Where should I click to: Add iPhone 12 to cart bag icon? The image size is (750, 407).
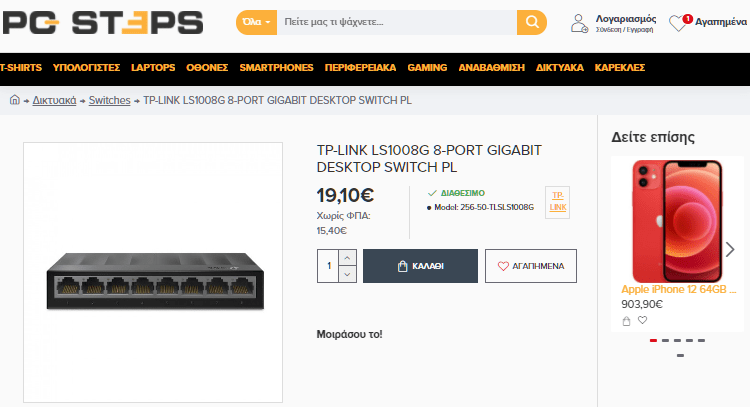626,321
